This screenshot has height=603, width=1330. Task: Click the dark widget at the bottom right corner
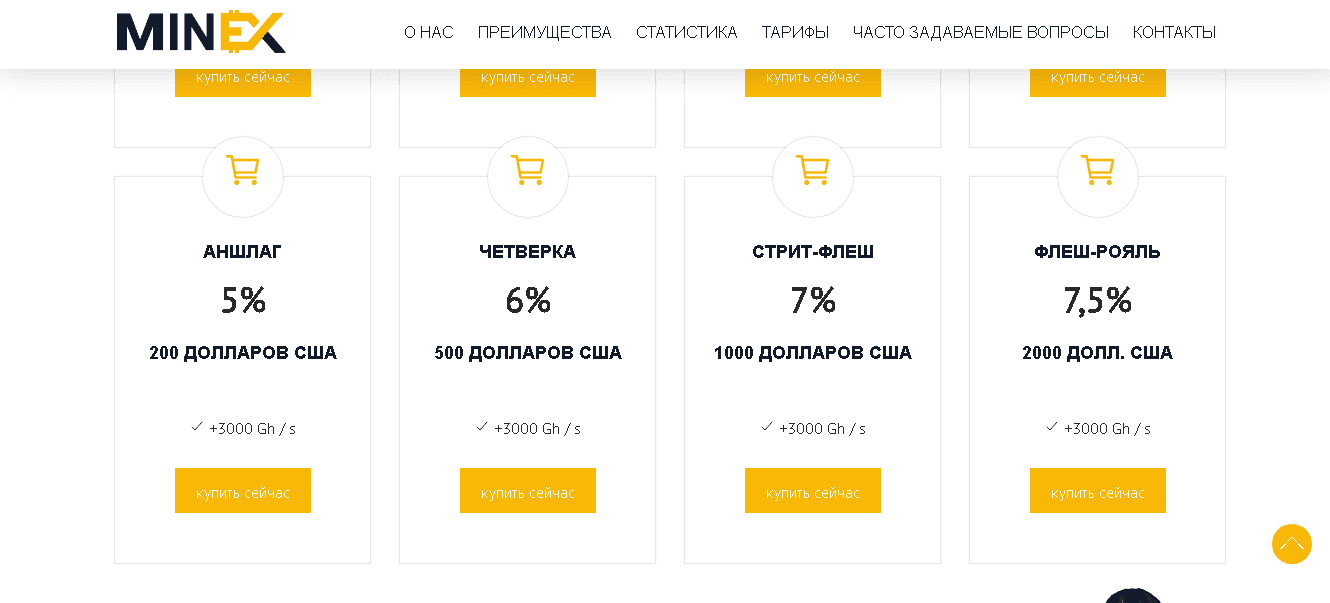coord(1135,597)
